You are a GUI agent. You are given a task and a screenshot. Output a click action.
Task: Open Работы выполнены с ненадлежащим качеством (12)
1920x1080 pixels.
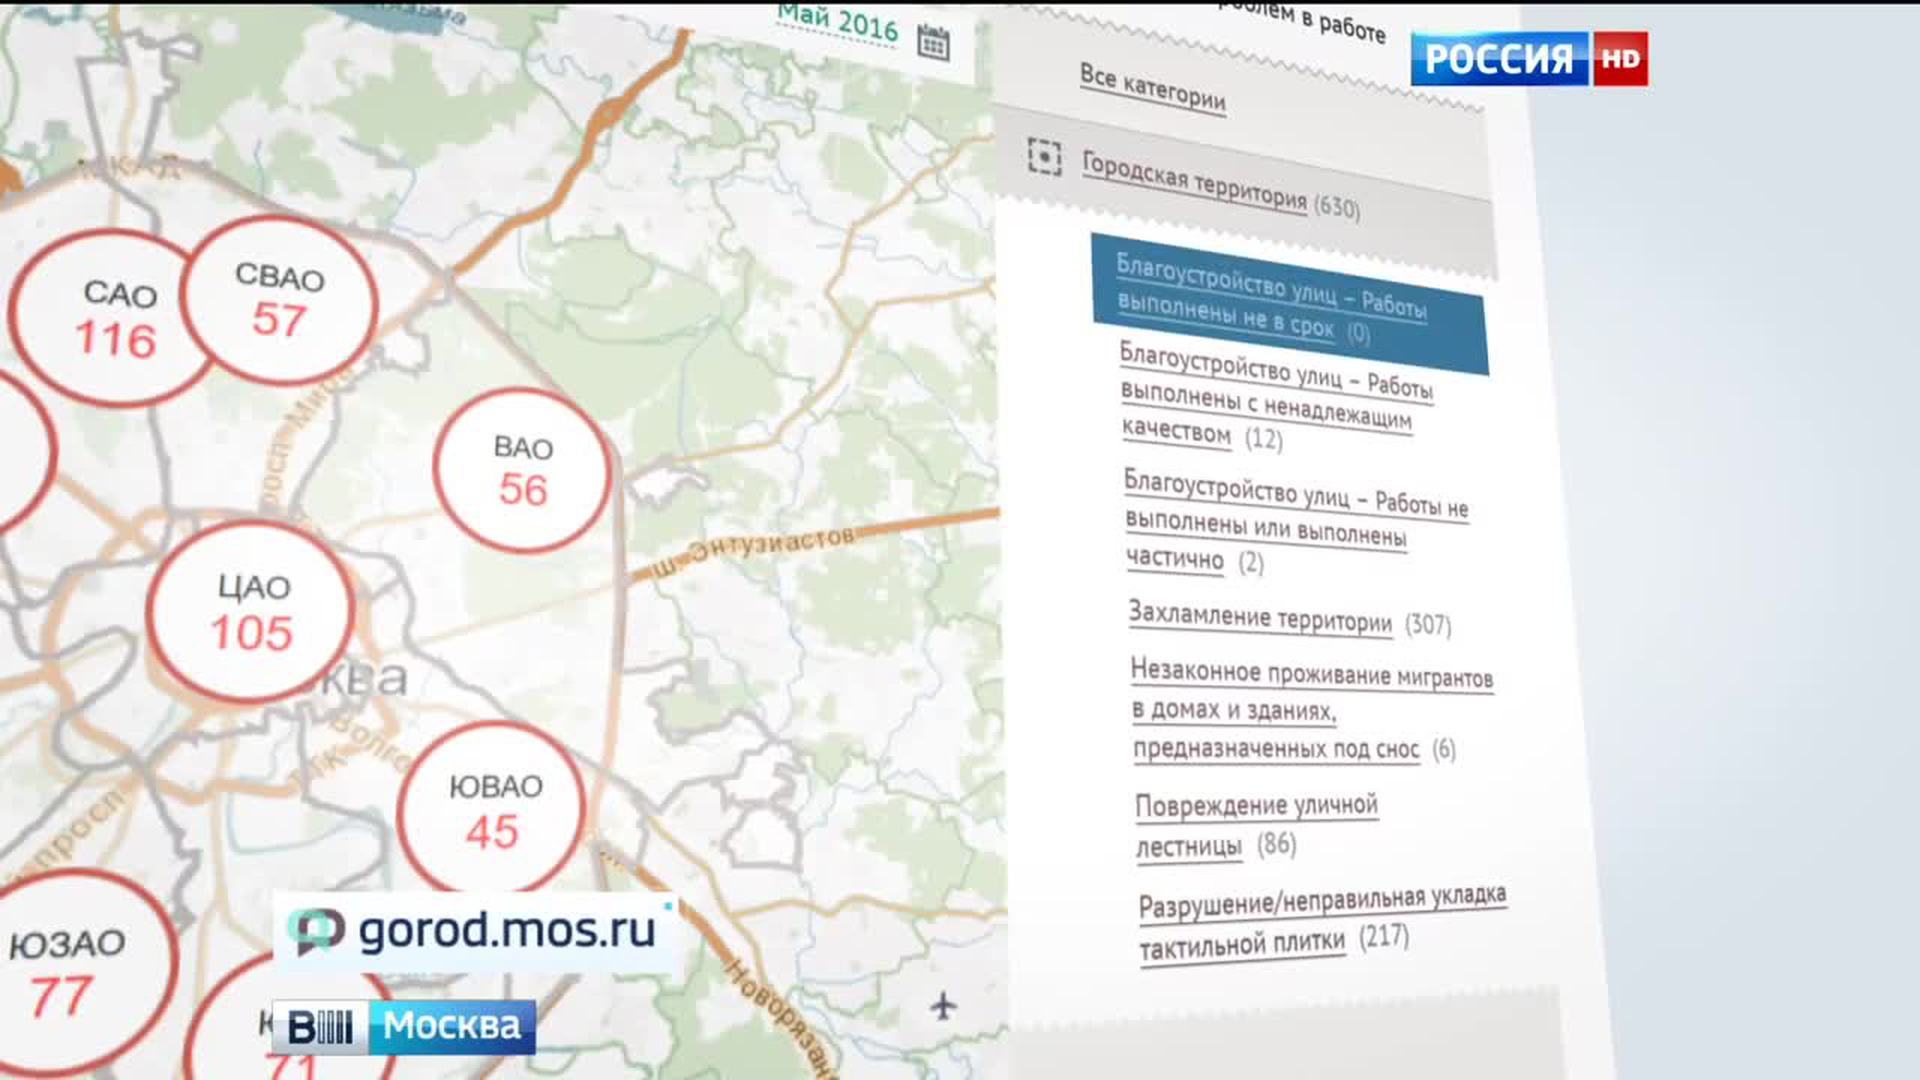click(x=1276, y=396)
